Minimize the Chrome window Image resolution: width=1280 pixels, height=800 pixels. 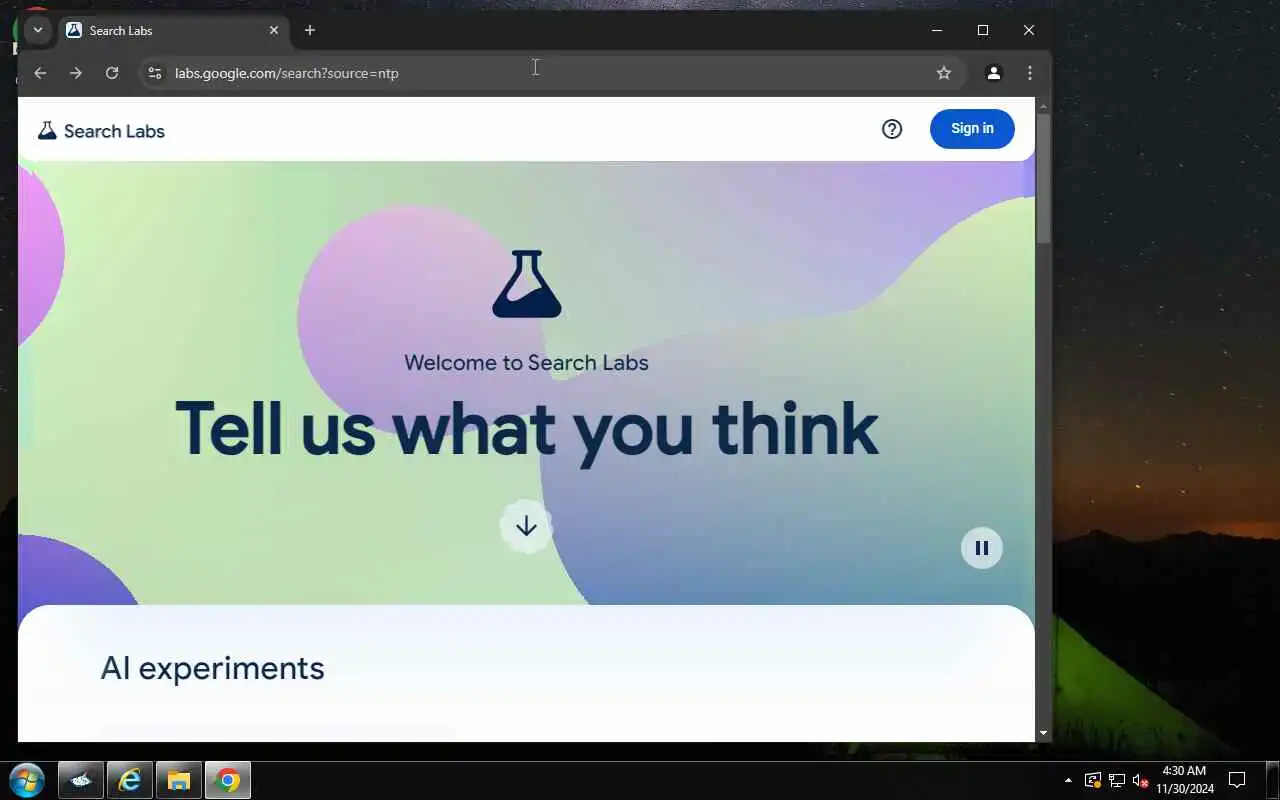tap(936, 30)
